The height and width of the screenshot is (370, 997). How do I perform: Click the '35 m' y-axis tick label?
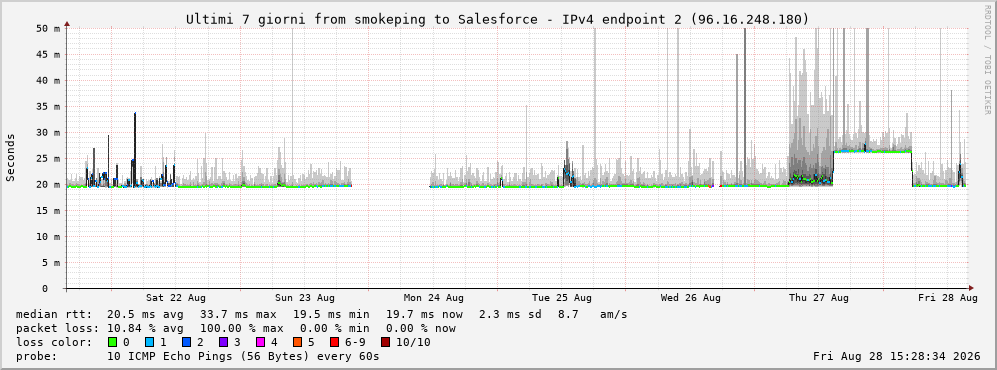48,107
